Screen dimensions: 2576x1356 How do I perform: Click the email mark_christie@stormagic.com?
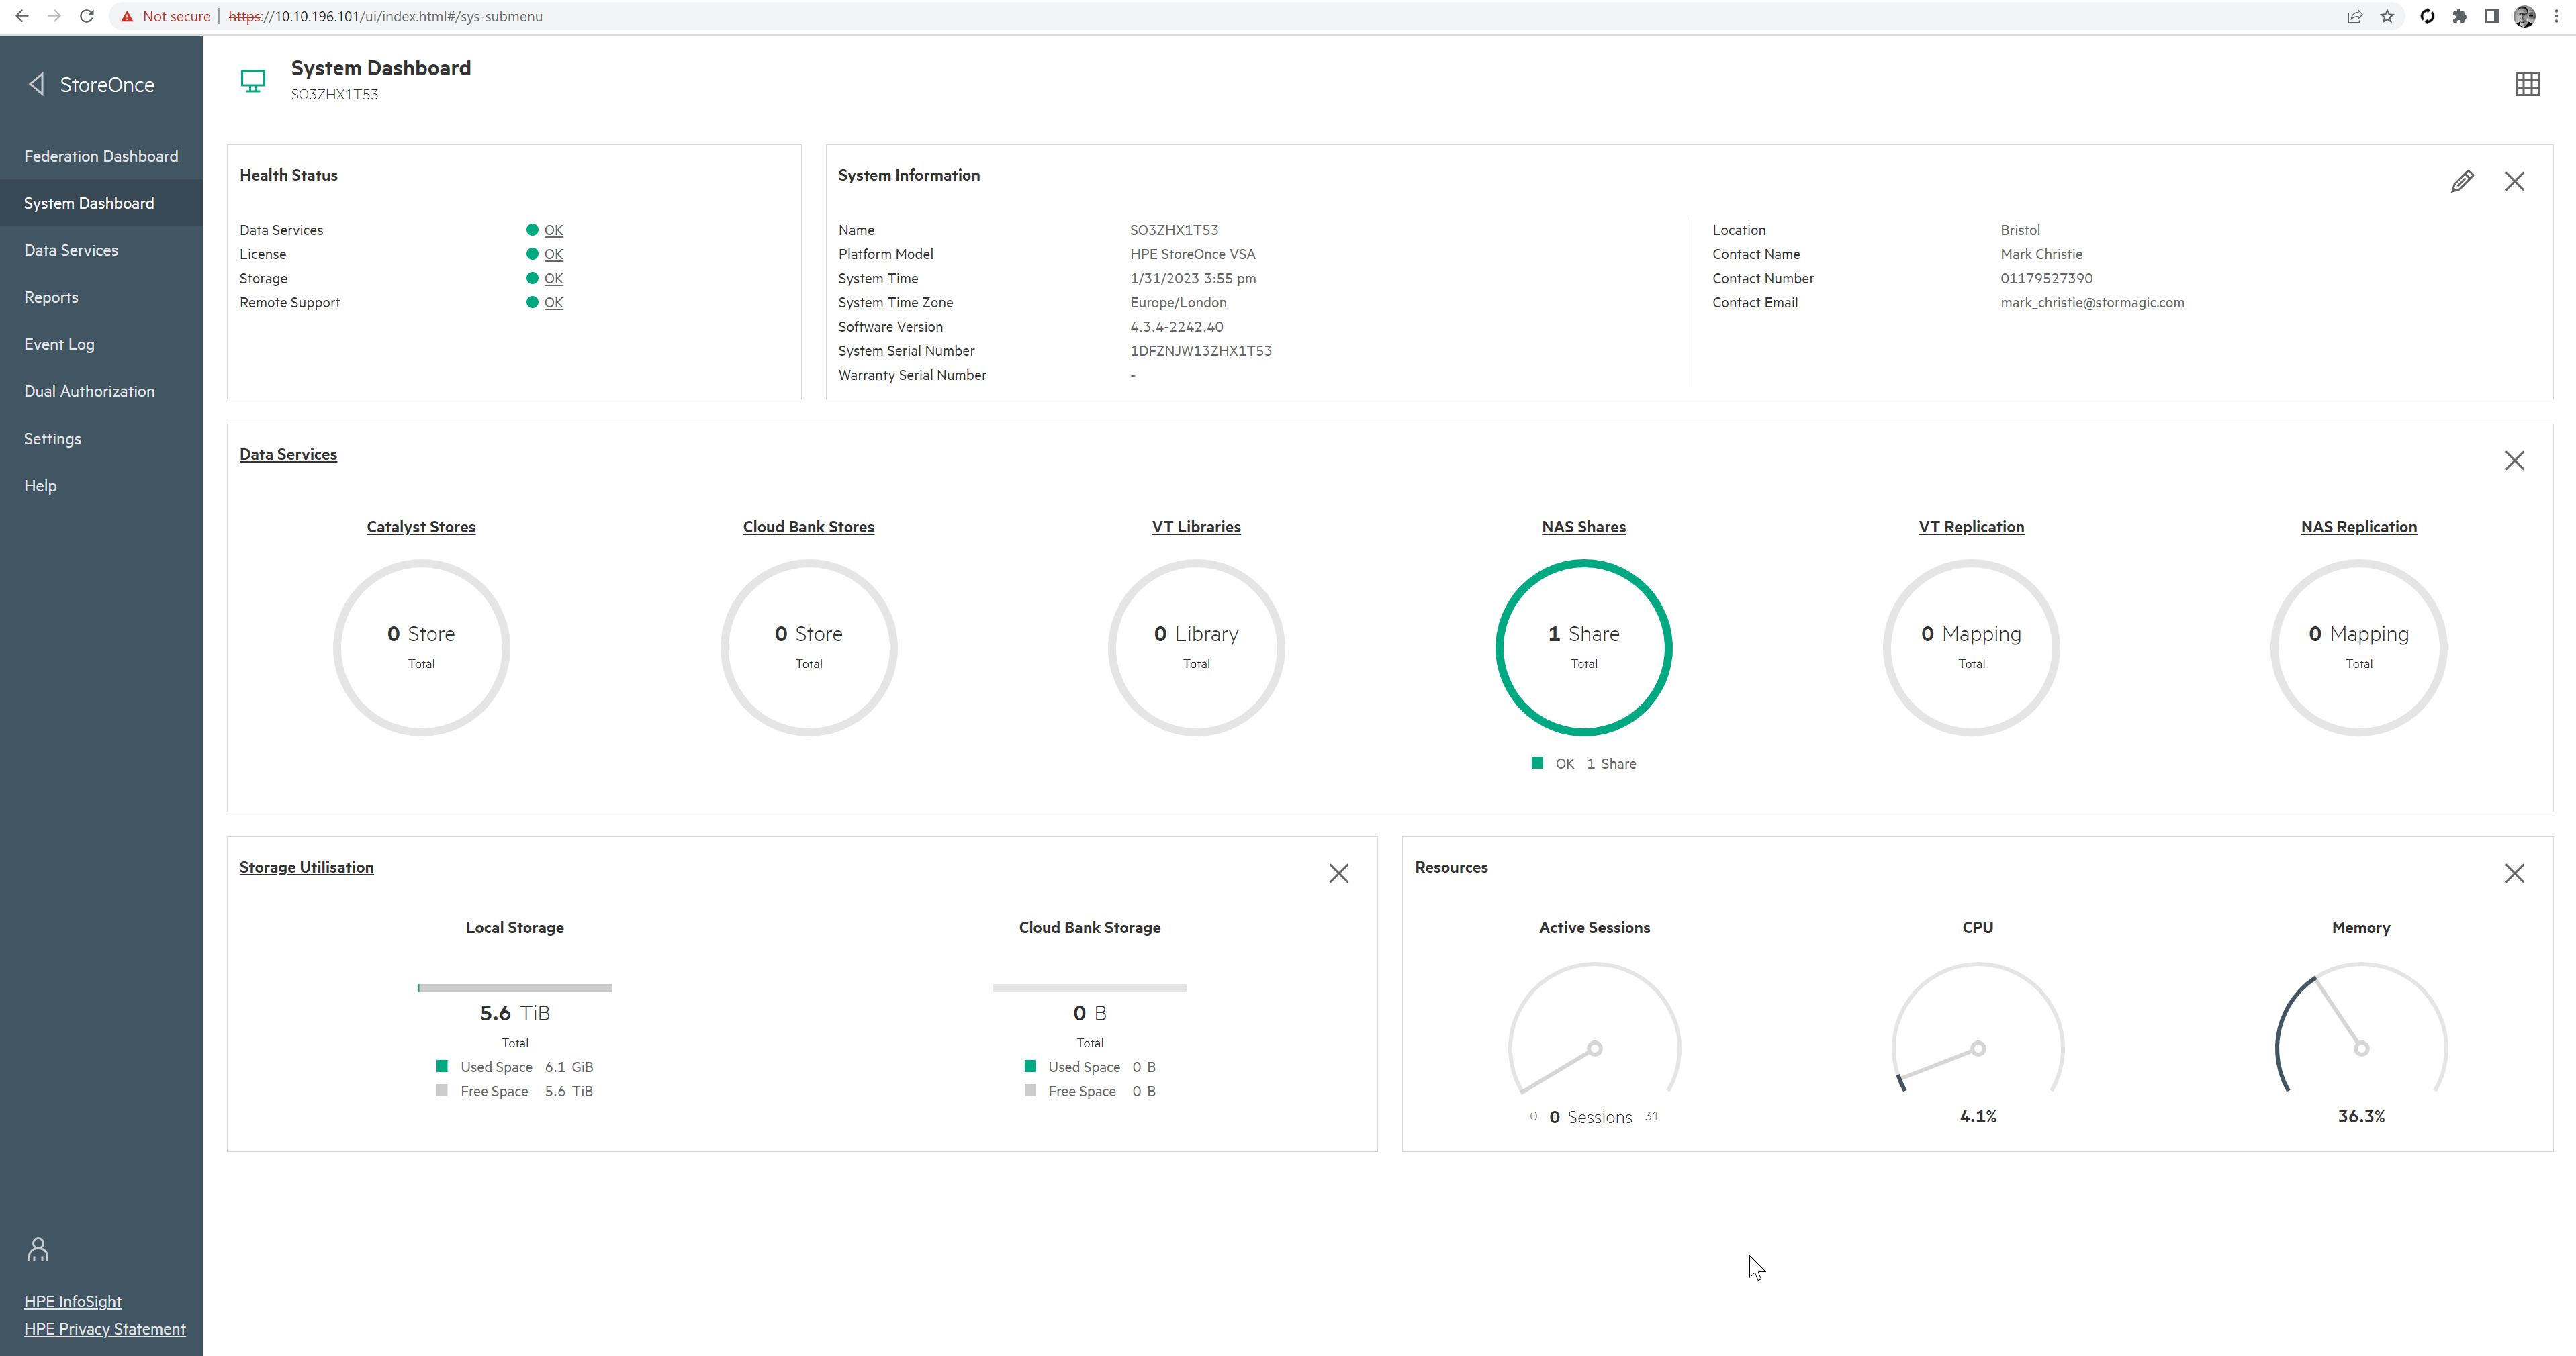(x=2092, y=303)
